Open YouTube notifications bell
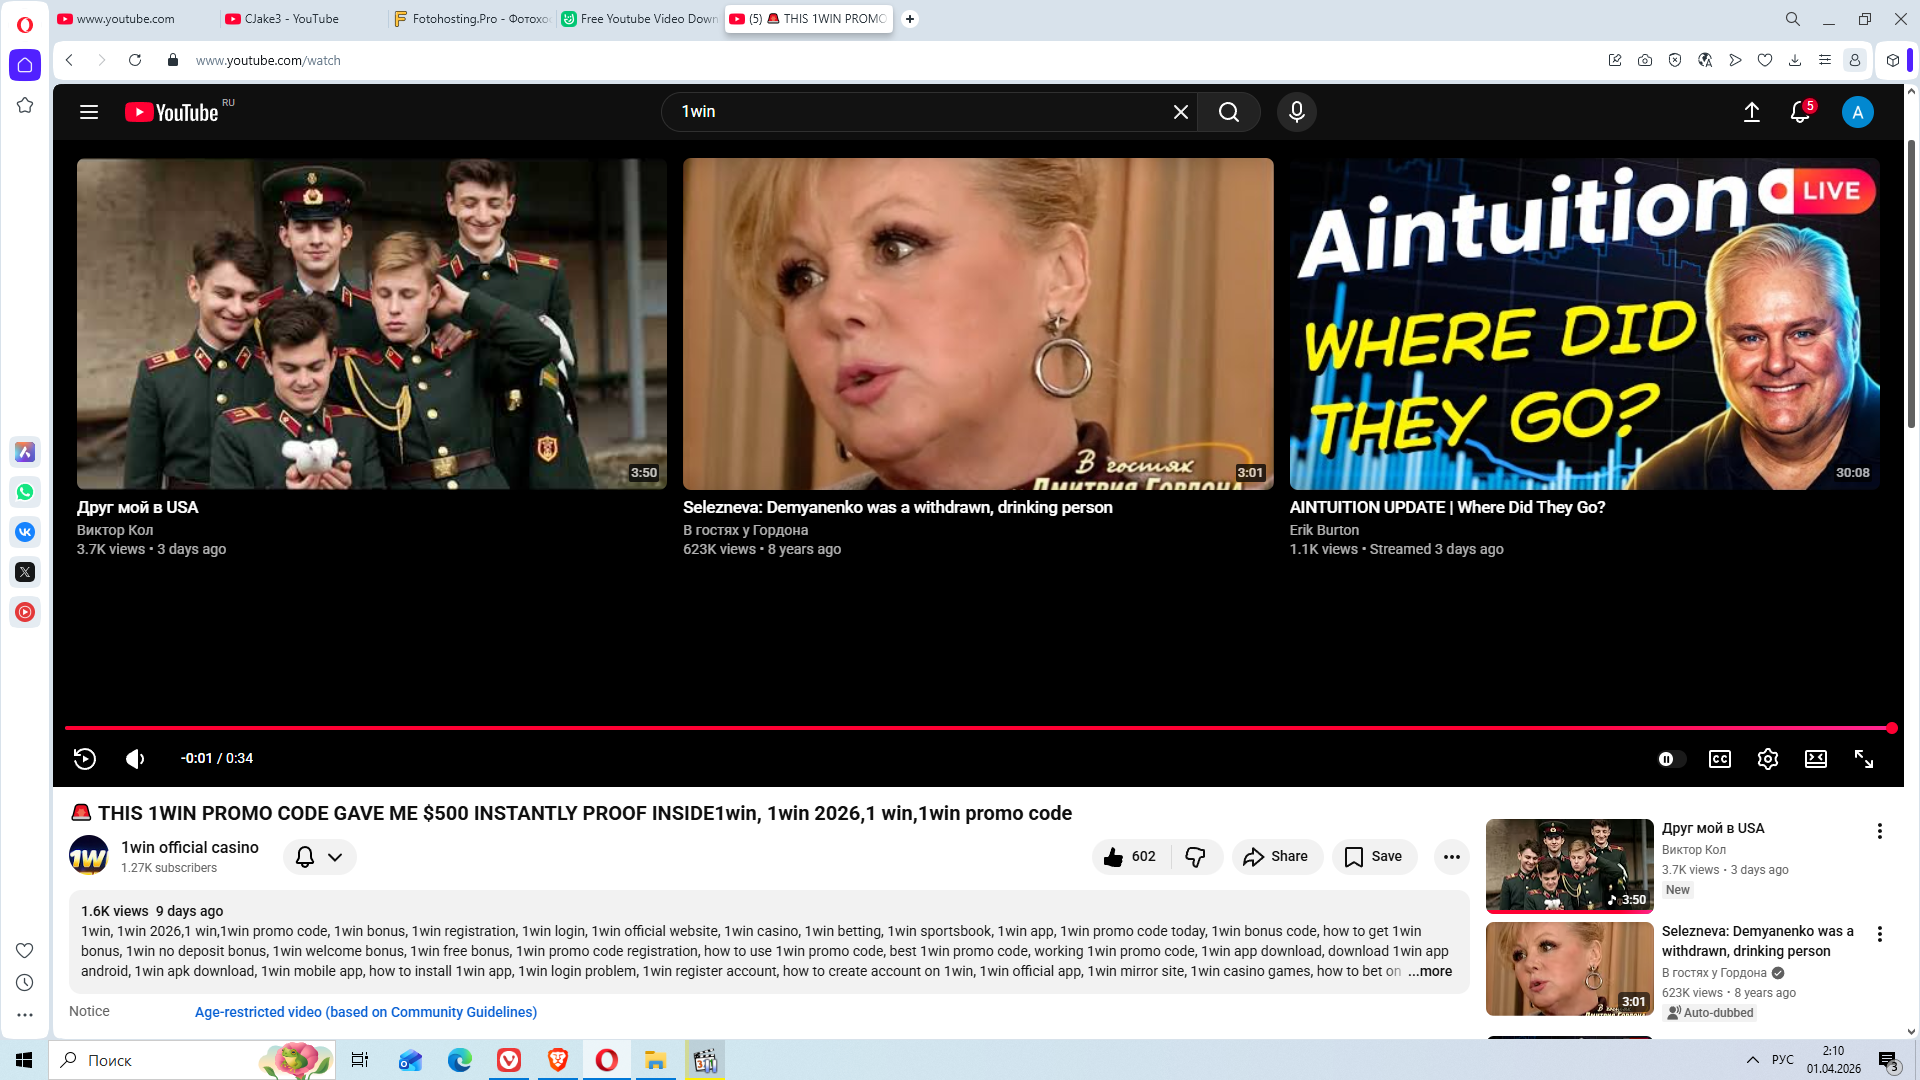Screen dimensions: 1920x1080 coord(1800,112)
